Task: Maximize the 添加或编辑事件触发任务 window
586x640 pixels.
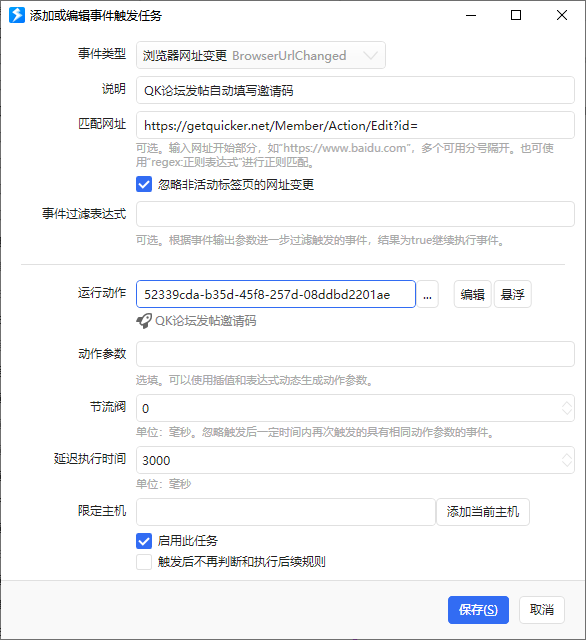Action: (x=516, y=16)
